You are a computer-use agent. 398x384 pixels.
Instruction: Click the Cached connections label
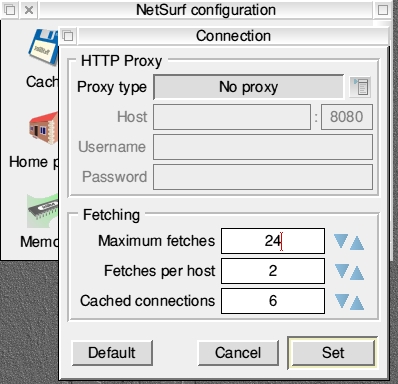click(147, 301)
